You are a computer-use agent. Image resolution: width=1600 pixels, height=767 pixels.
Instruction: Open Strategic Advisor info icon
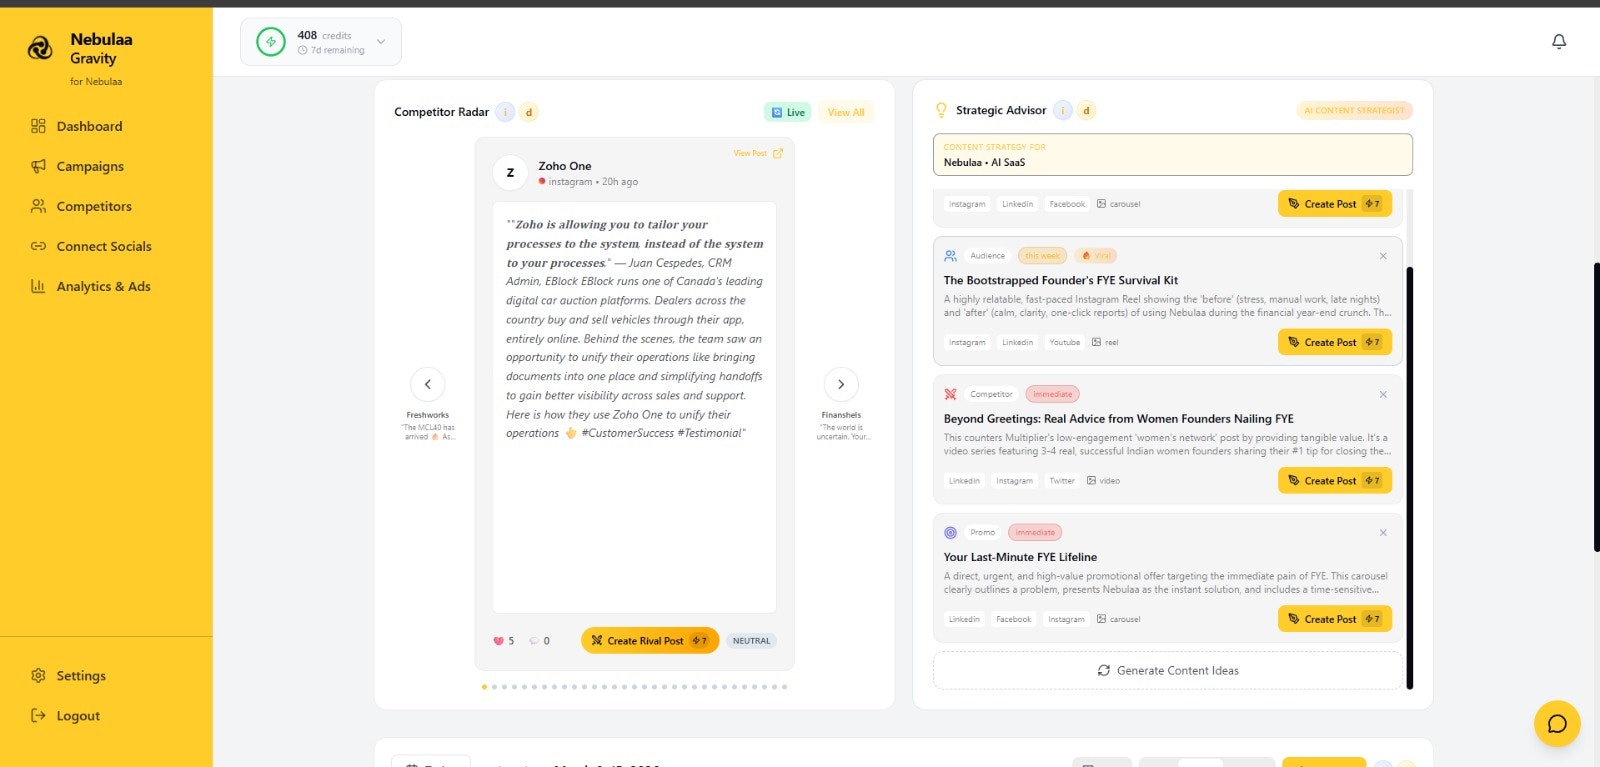click(1063, 110)
